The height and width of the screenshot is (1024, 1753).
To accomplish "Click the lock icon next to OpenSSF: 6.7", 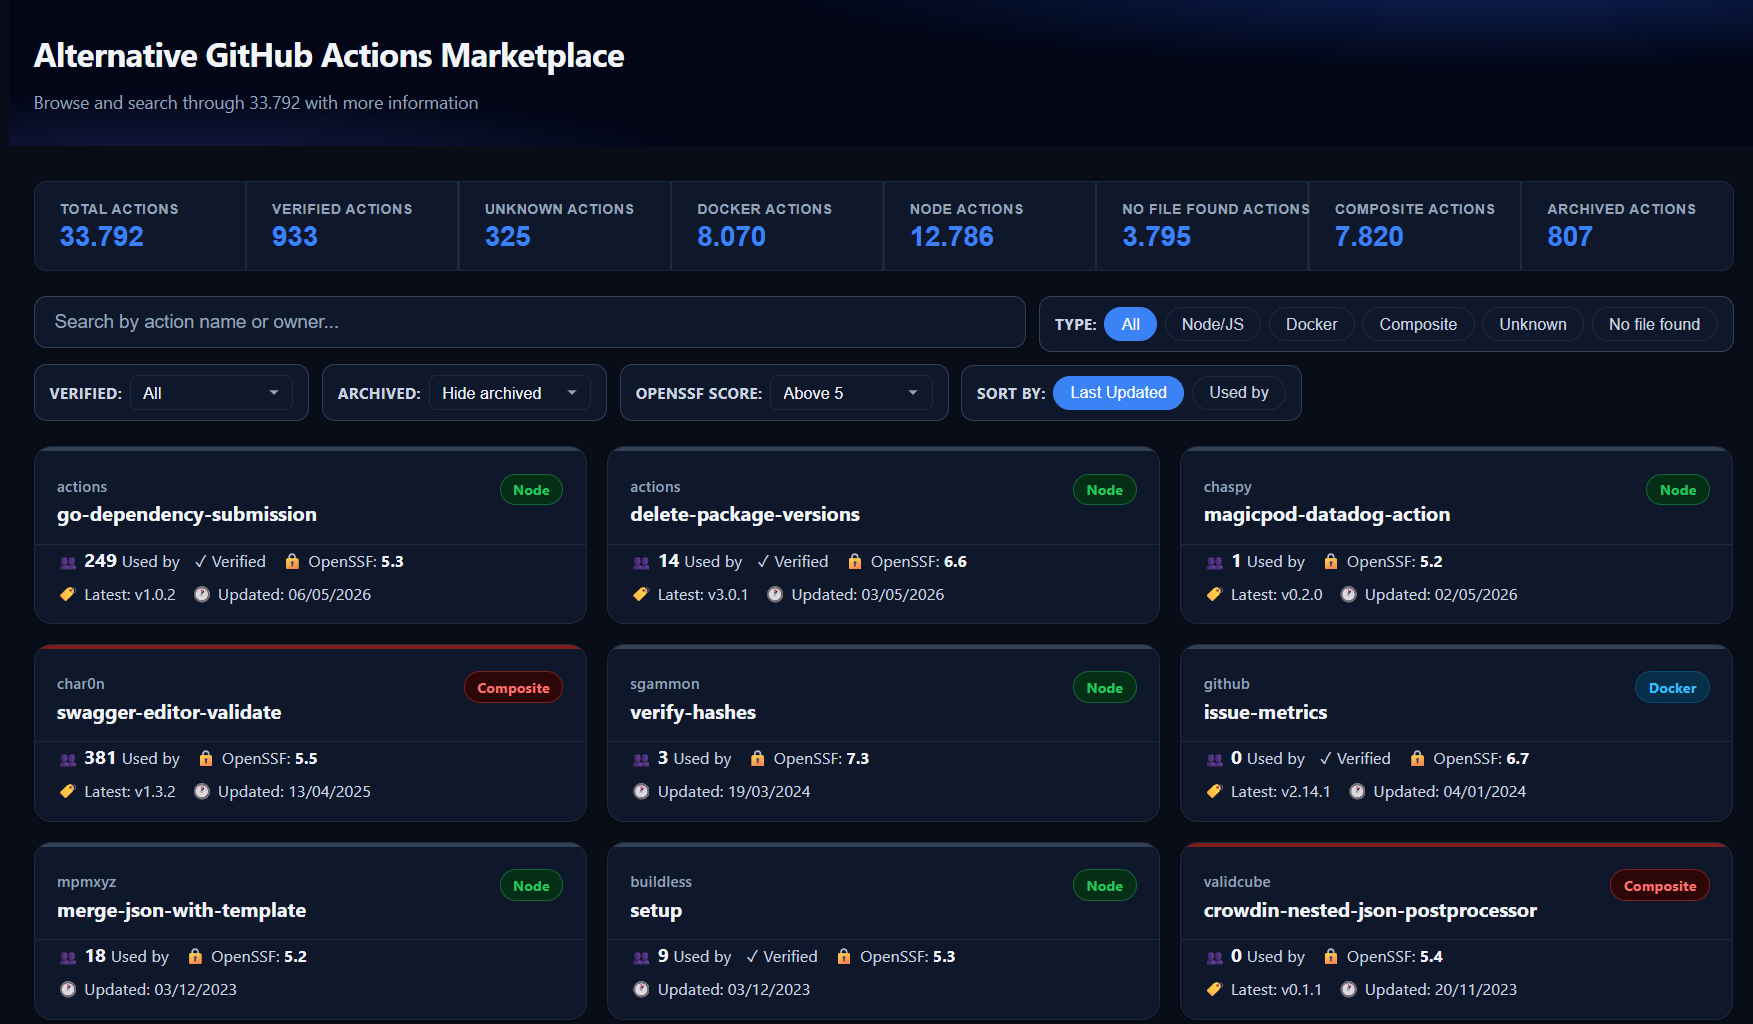I will click(1417, 759).
